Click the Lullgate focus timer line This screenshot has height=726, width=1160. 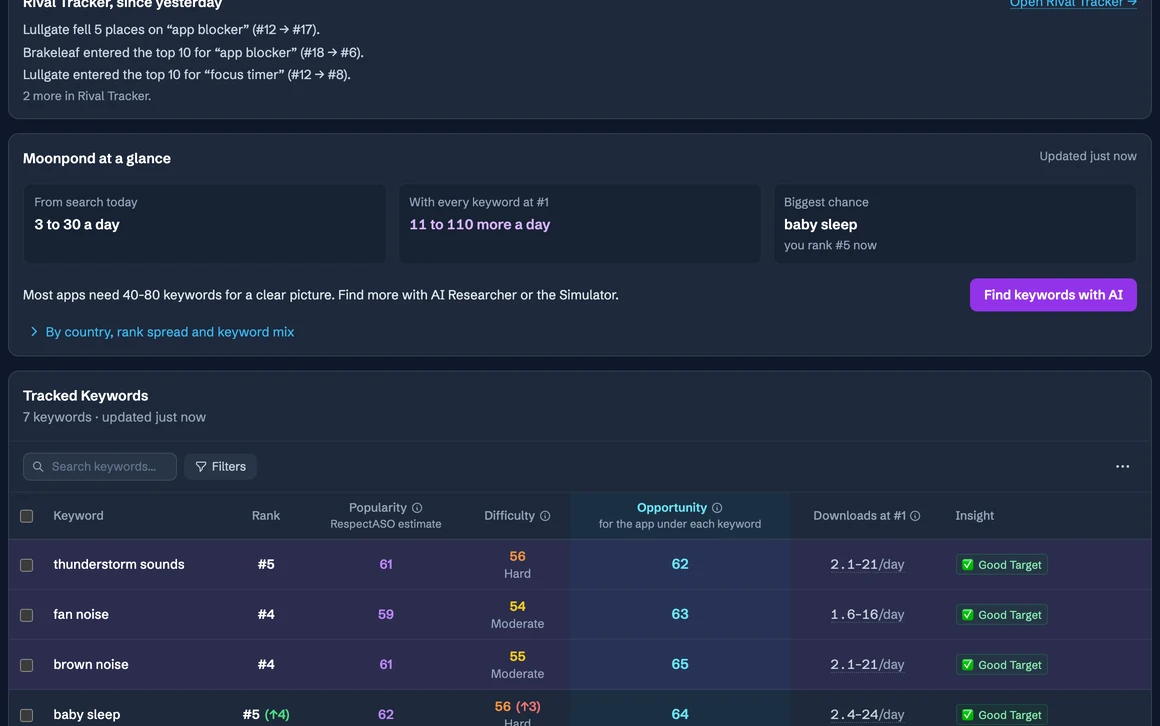point(186,75)
